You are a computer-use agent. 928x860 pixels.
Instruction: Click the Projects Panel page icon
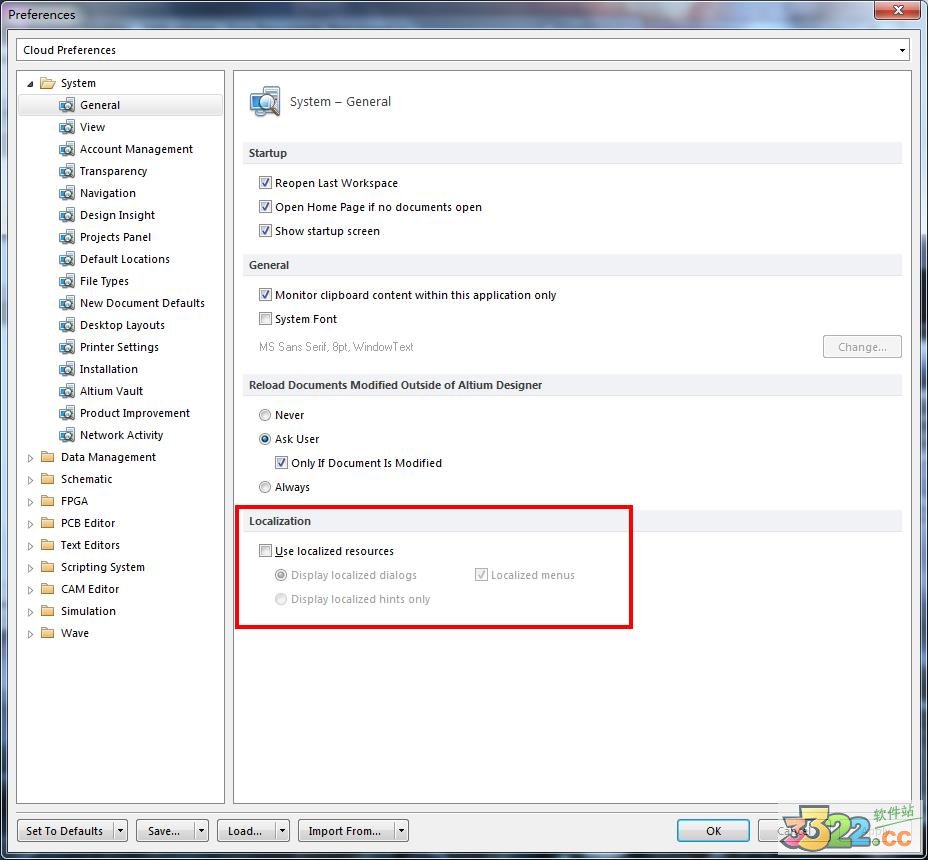pos(67,237)
